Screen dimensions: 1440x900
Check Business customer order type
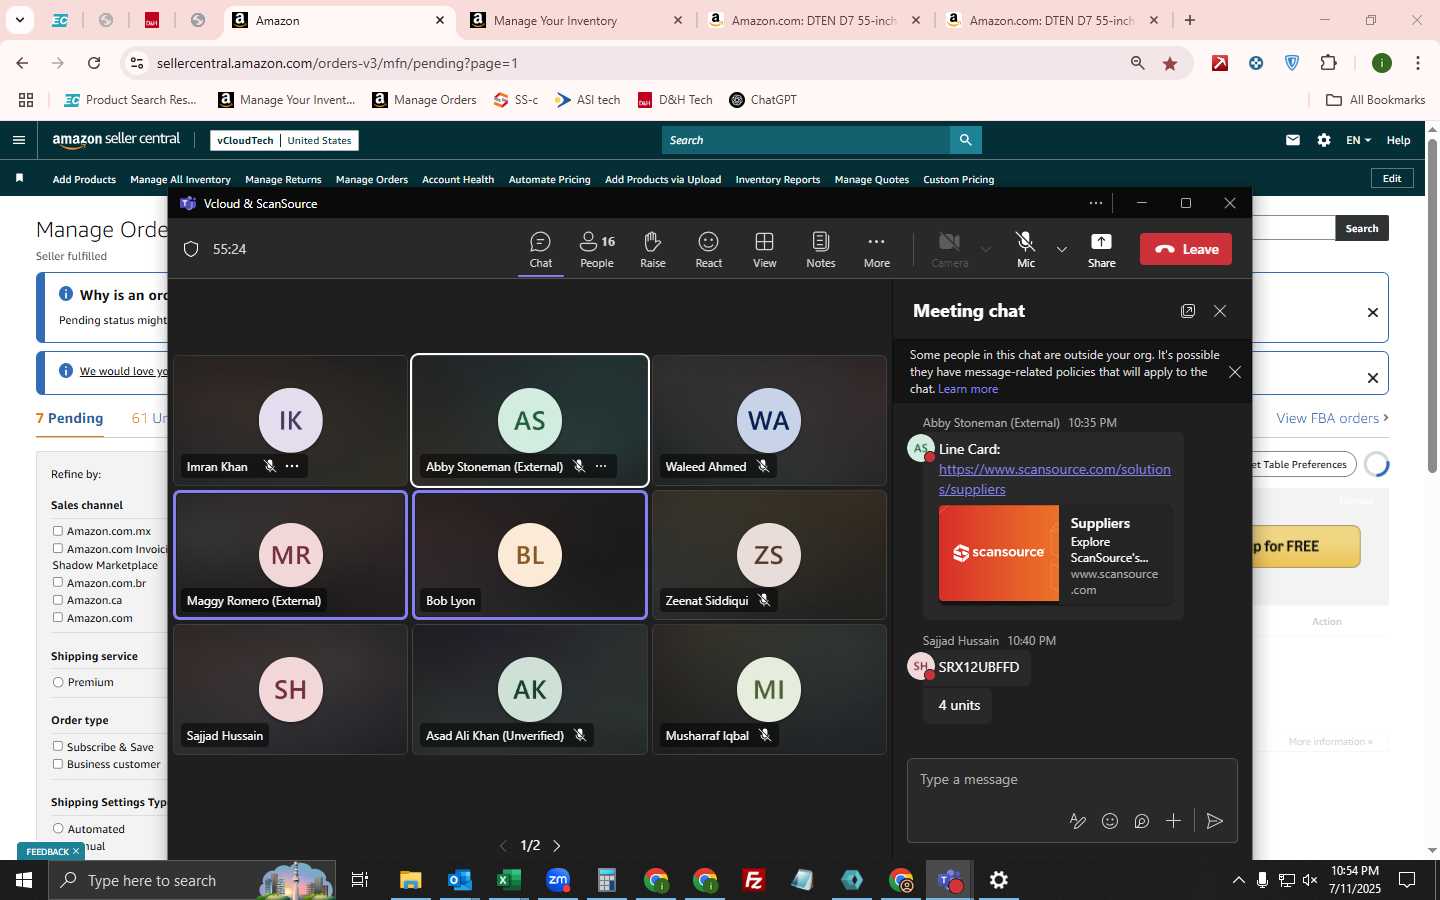58,764
